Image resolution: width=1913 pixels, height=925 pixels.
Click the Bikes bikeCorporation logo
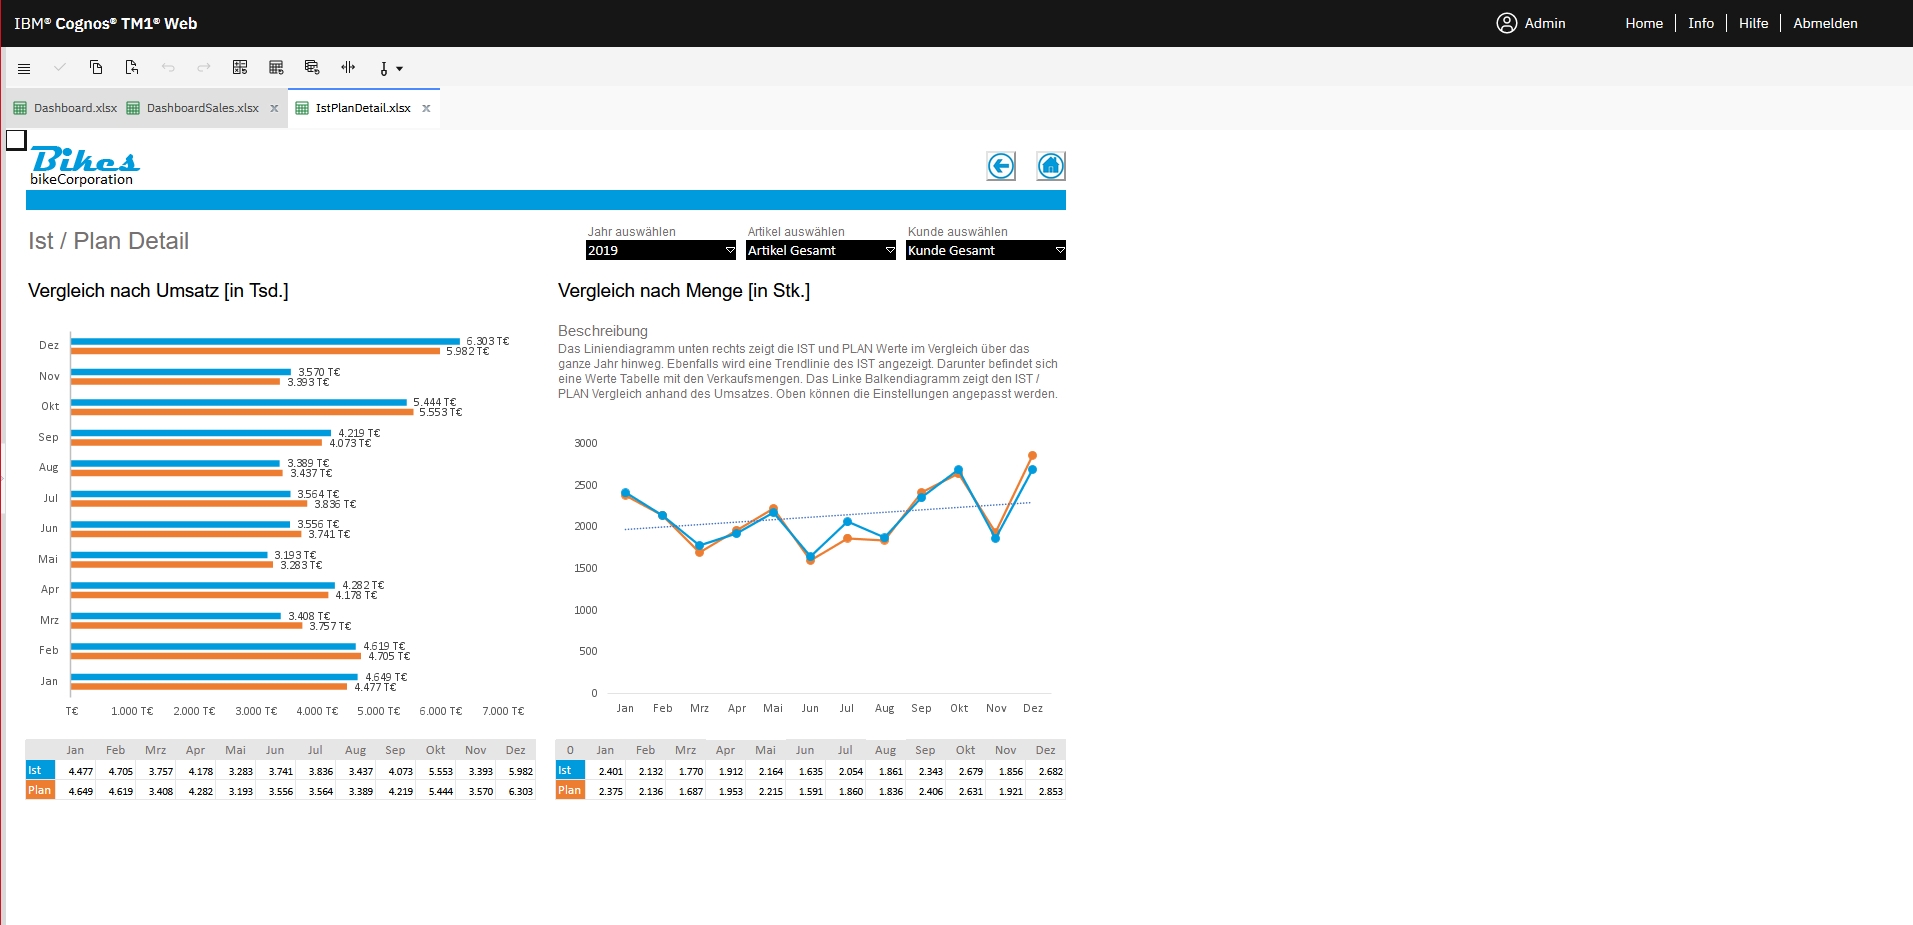(84, 166)
